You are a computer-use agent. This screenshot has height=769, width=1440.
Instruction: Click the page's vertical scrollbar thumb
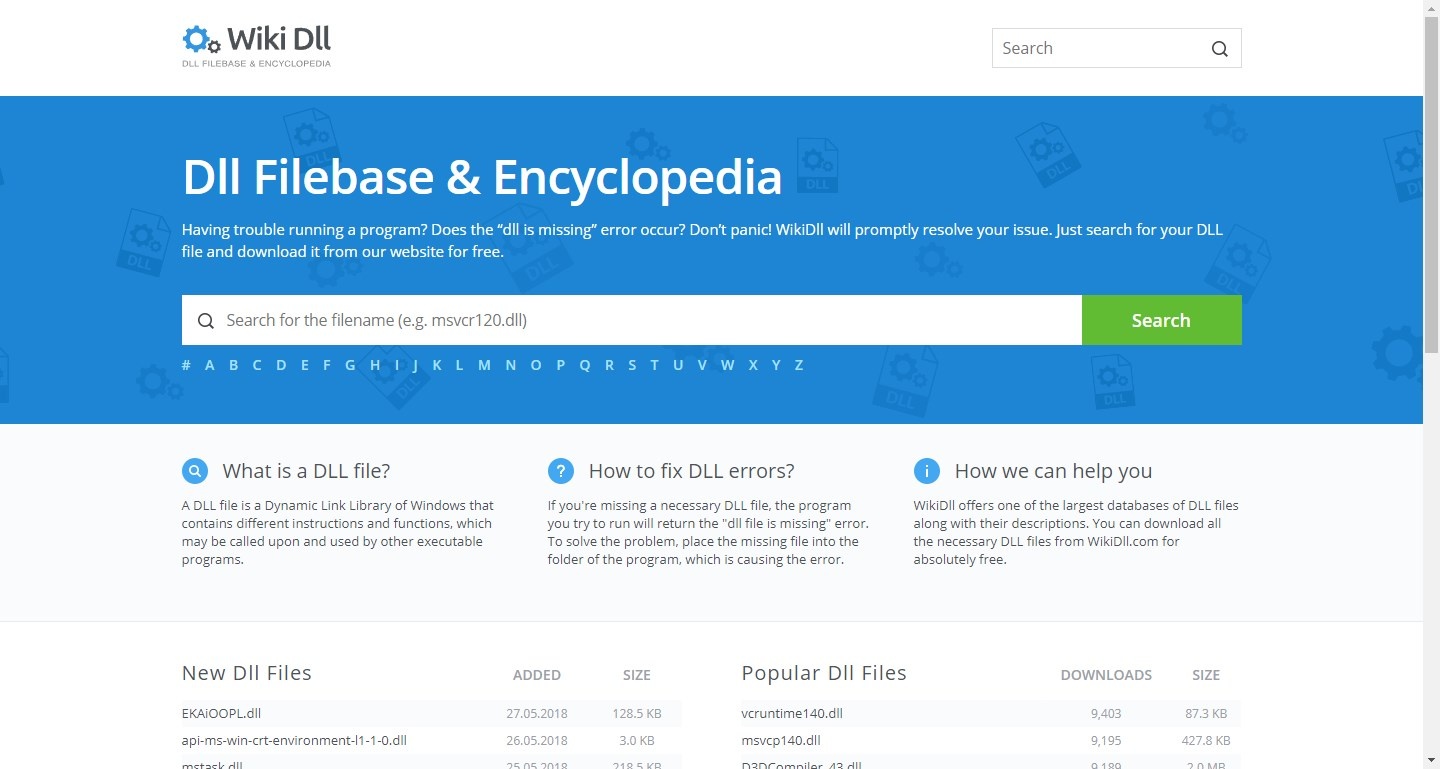pyautogui.click(x=1431, y=185)
